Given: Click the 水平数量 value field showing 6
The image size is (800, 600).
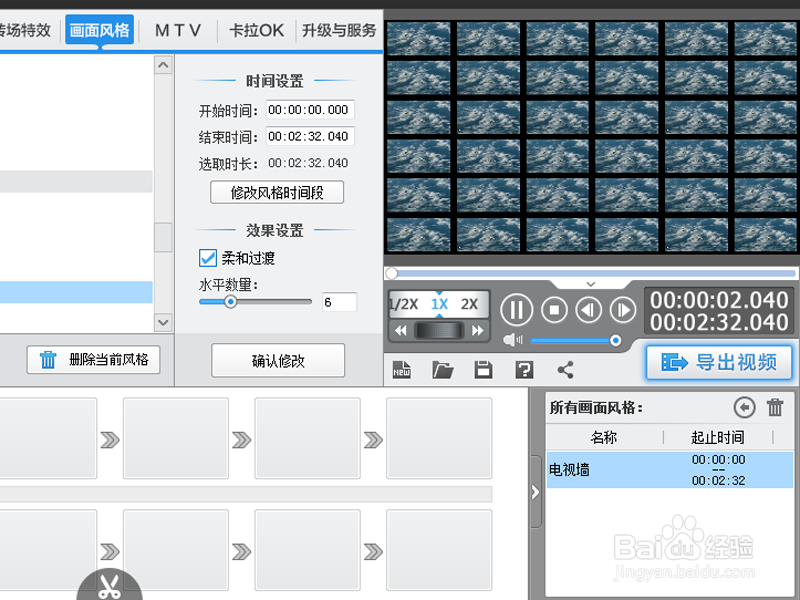Looking at the screenshot, I should click(339, 302).
